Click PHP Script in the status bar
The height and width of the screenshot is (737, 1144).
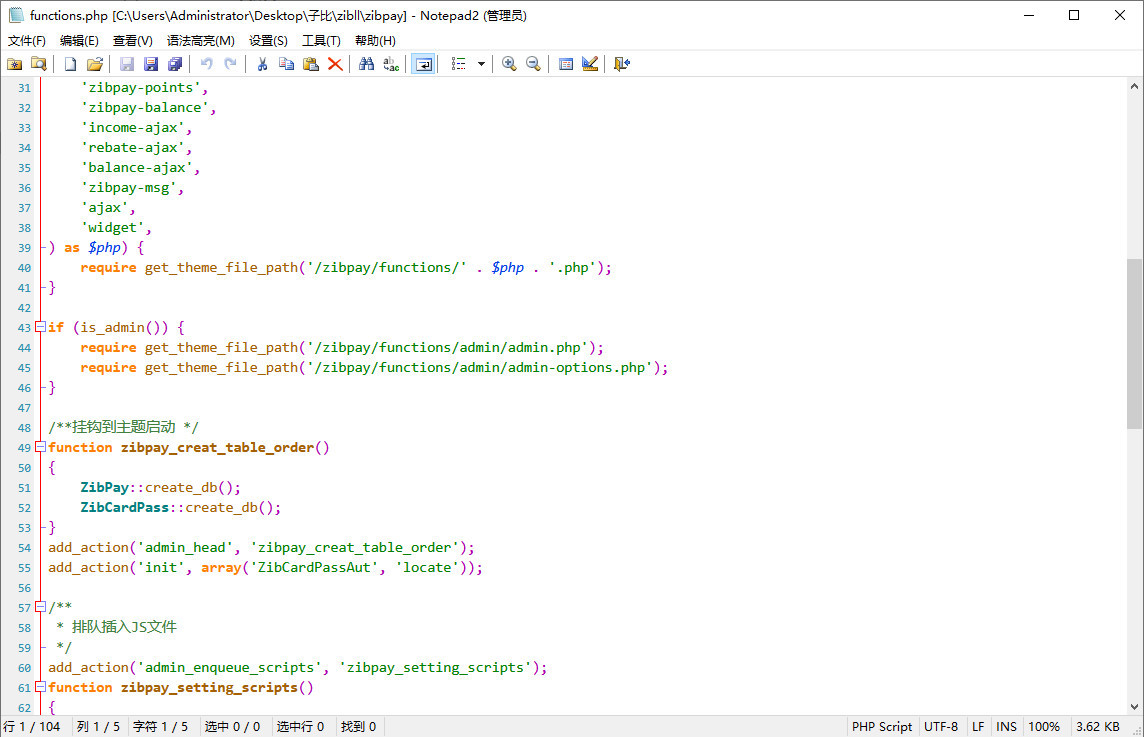pyautogui.click(x=881, y=727)
